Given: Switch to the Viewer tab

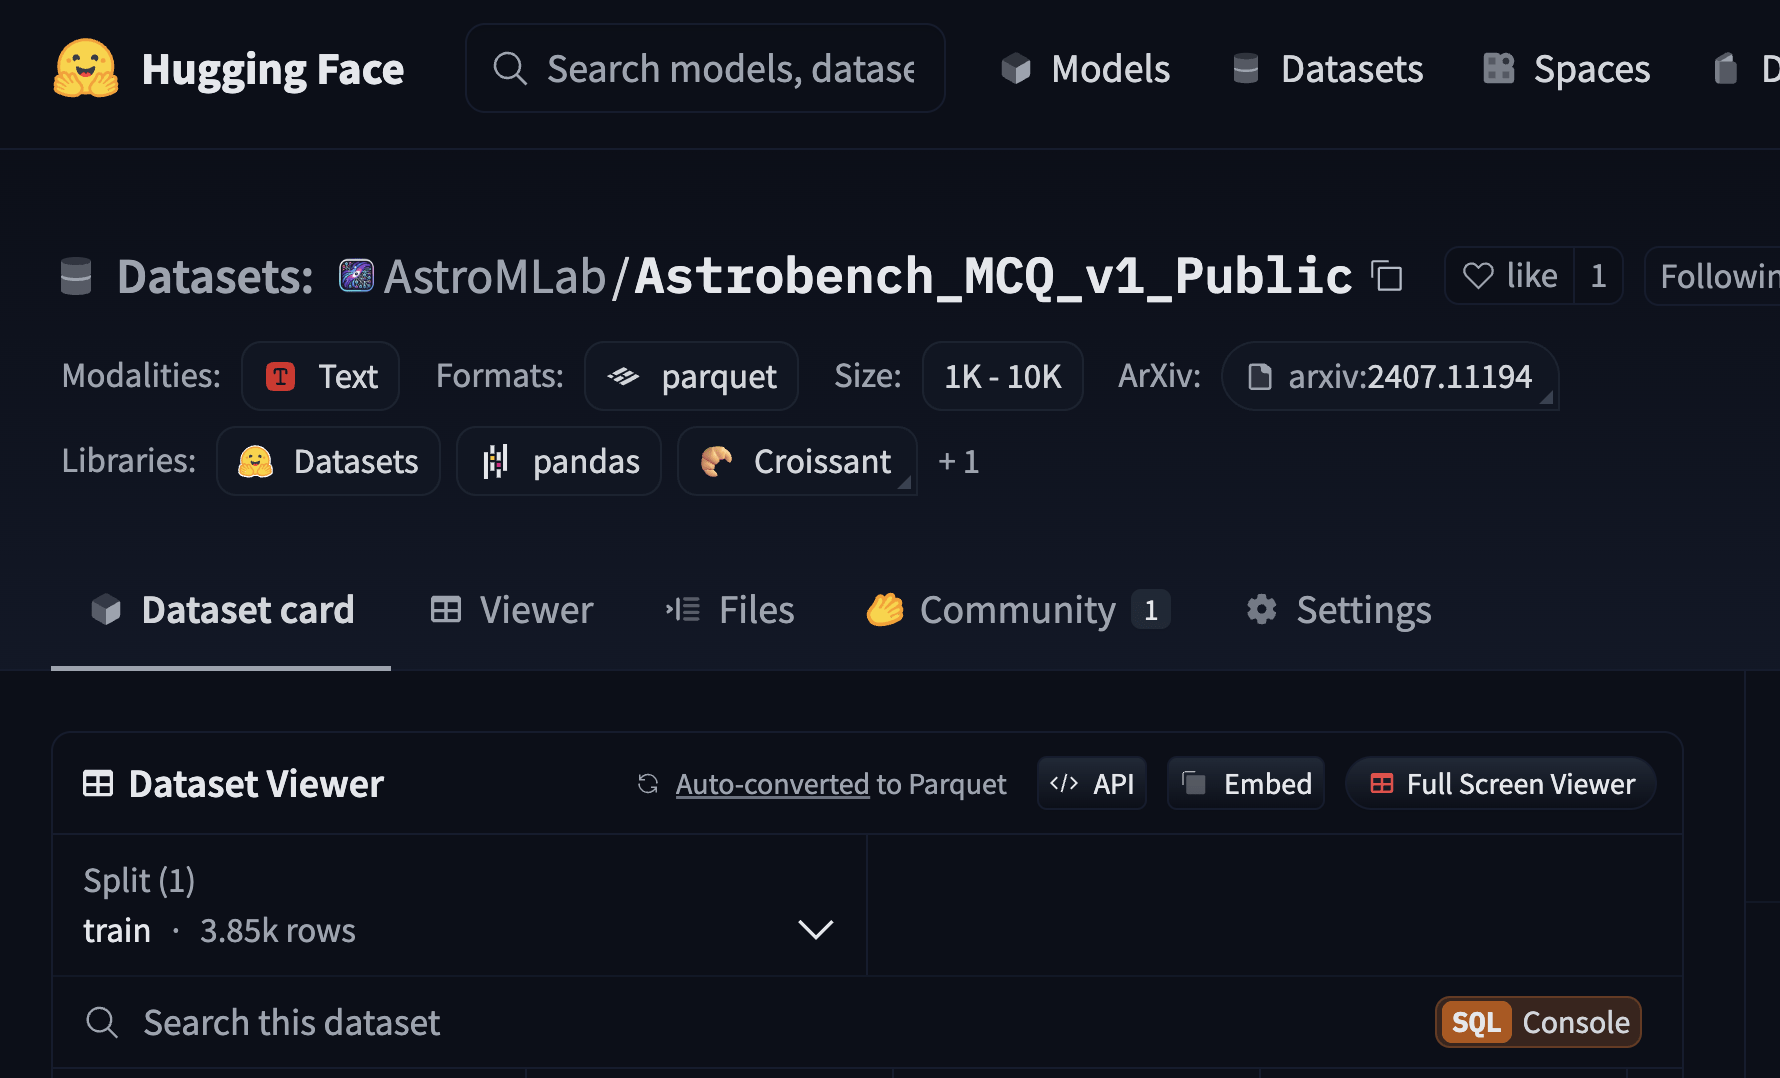Looking at the screenshot, I should [511, 610].
